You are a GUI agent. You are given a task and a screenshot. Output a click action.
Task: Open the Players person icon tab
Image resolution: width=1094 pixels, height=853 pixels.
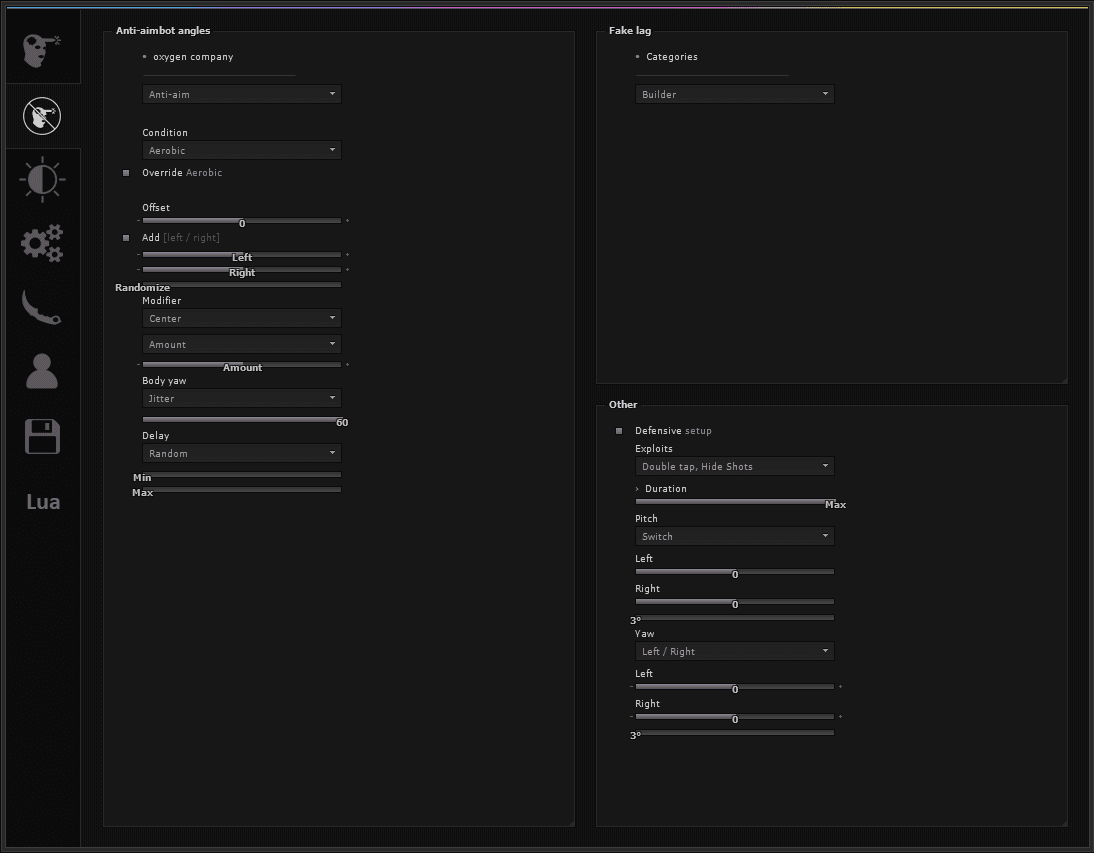[x=42, y=370]
